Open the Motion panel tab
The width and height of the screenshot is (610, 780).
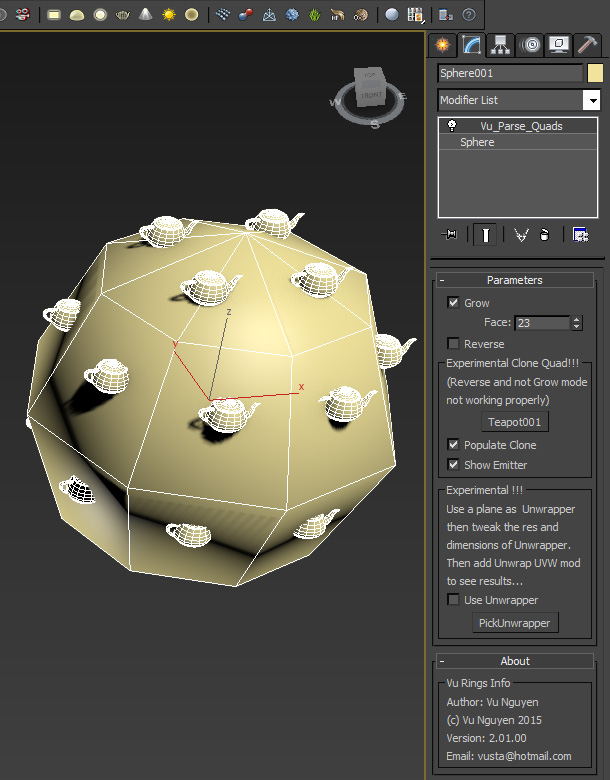(x=530, y=45)
